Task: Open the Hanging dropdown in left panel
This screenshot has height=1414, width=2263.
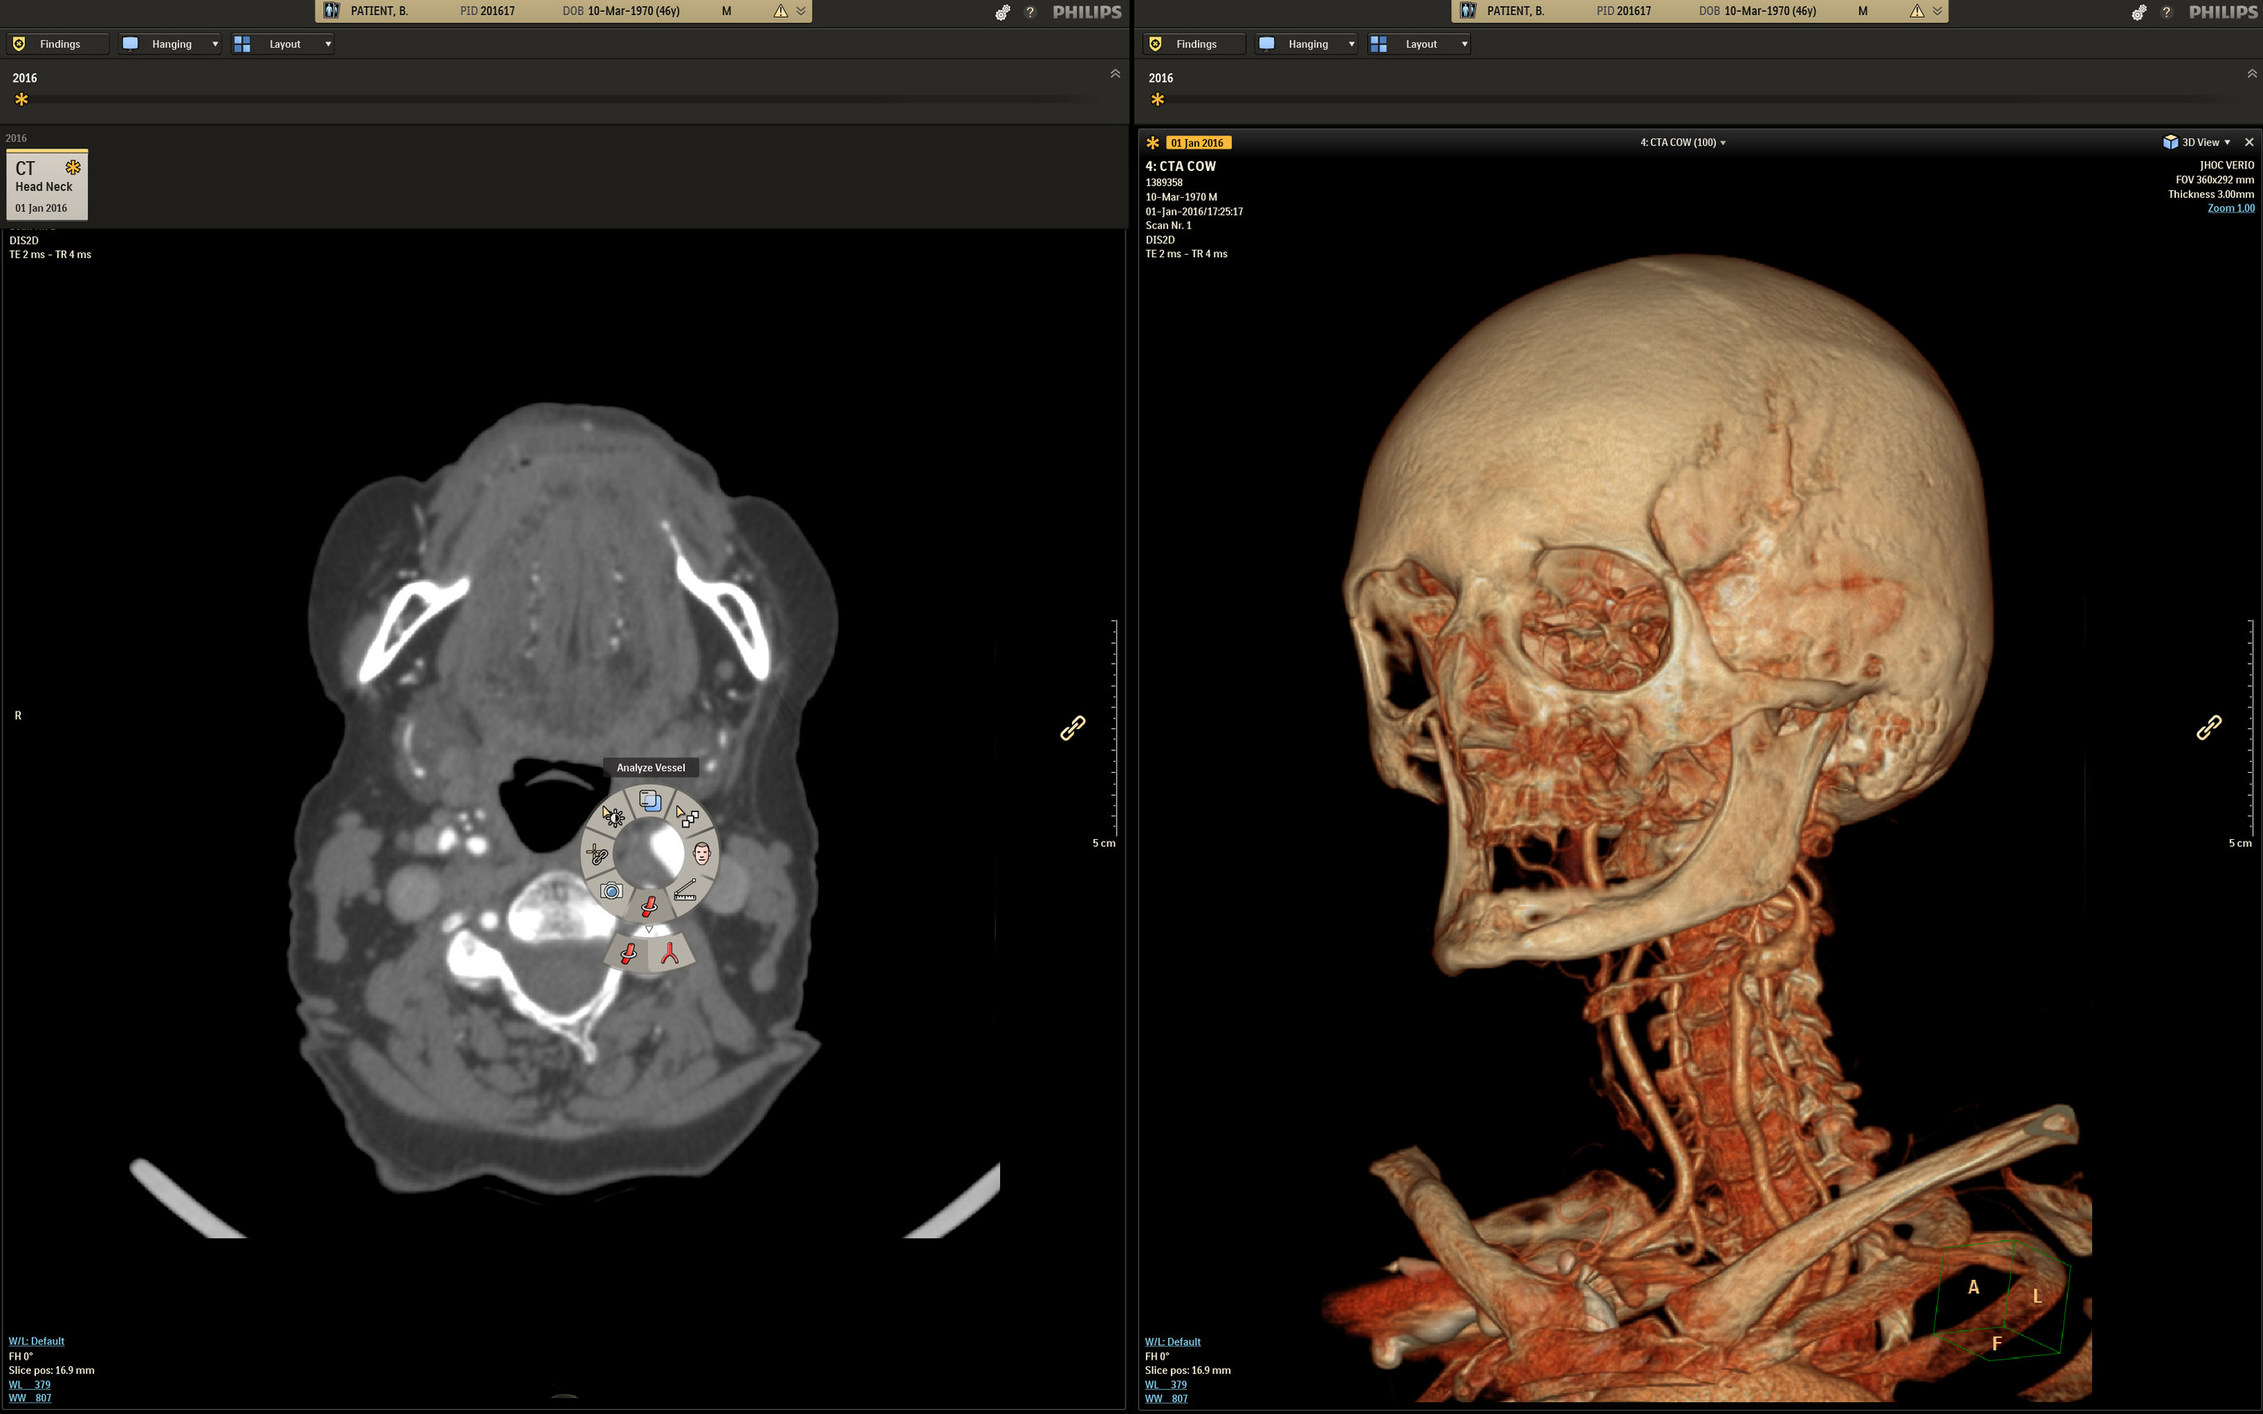Action: tap(171, 44)
